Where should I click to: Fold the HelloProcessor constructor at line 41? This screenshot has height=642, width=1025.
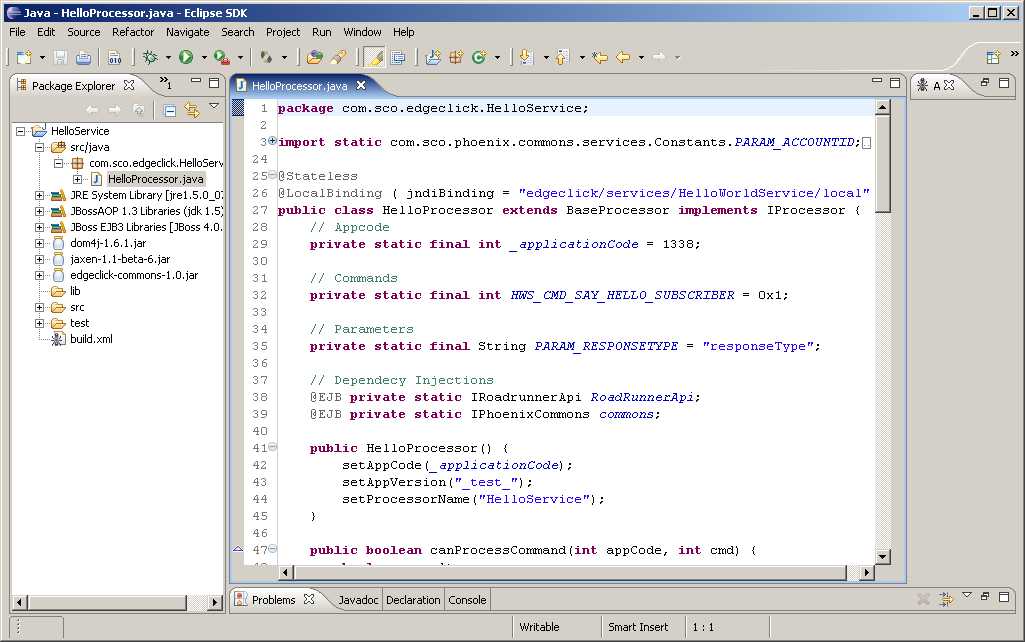(273, 447)
